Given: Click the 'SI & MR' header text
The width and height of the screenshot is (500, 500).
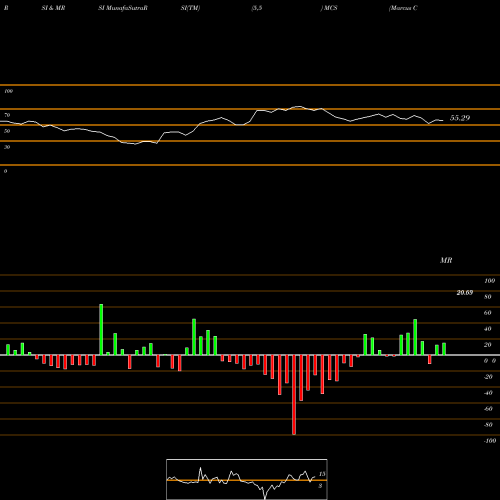Looking at the screenshot, I should (53, 8).
